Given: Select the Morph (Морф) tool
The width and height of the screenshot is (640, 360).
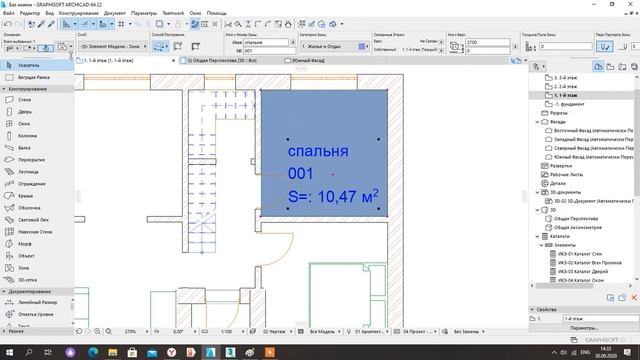Looking at the screenshot, I should point(37,244).
